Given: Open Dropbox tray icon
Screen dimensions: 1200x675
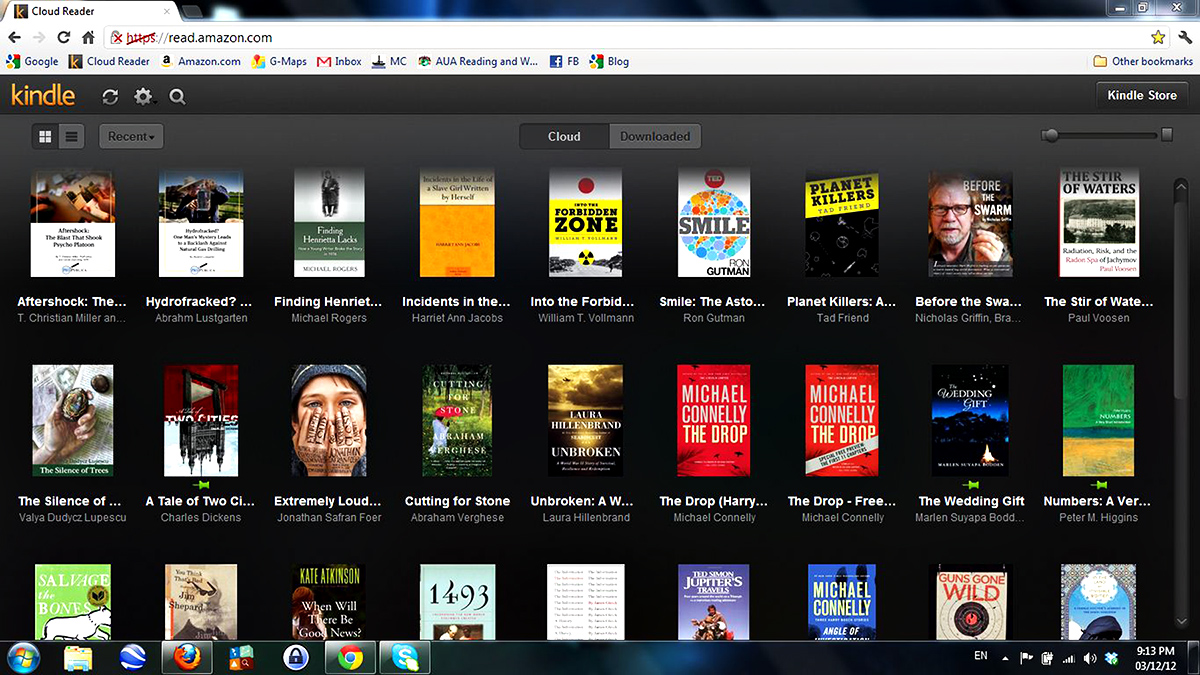Looking at the screenshot, I should [x=1111, y=657].
